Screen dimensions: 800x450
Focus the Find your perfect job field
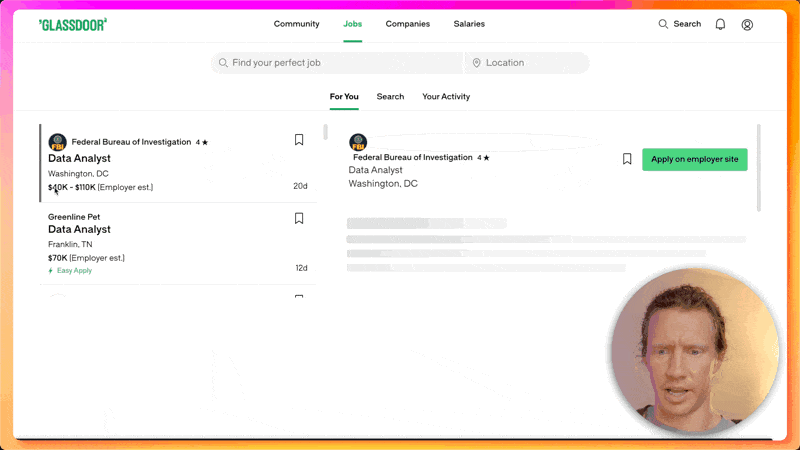point(337,63)
